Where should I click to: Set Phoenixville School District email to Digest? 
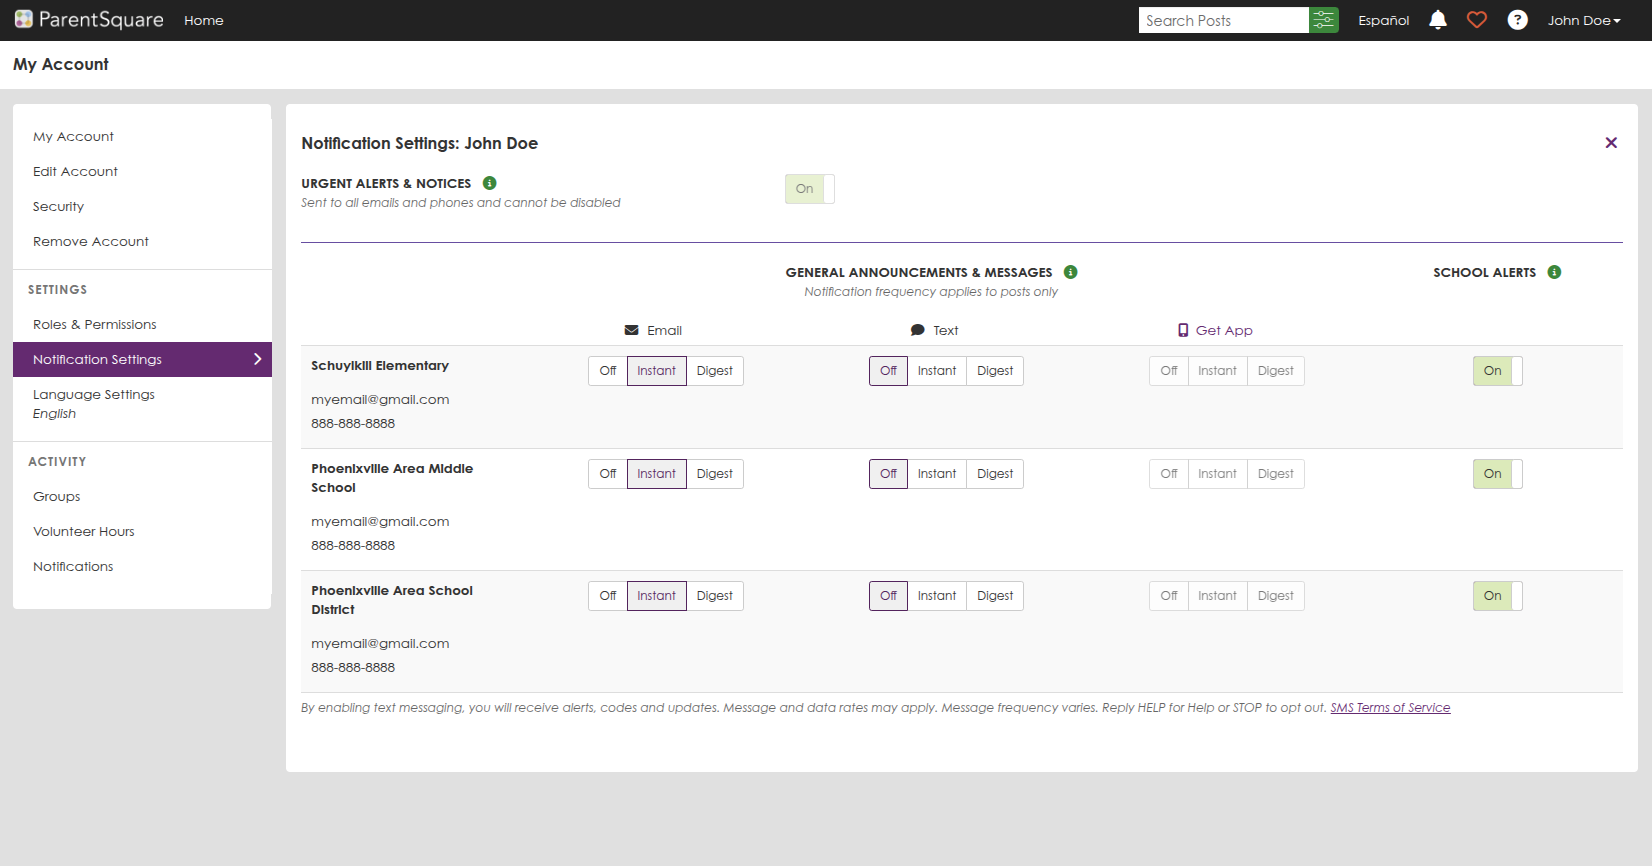715,596
